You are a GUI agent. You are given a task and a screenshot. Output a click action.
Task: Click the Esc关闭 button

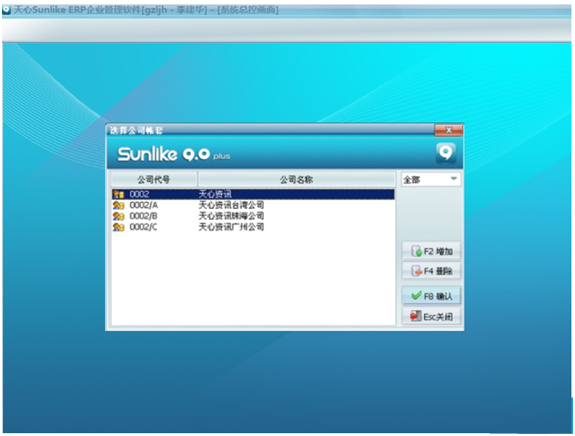point(432,316)
